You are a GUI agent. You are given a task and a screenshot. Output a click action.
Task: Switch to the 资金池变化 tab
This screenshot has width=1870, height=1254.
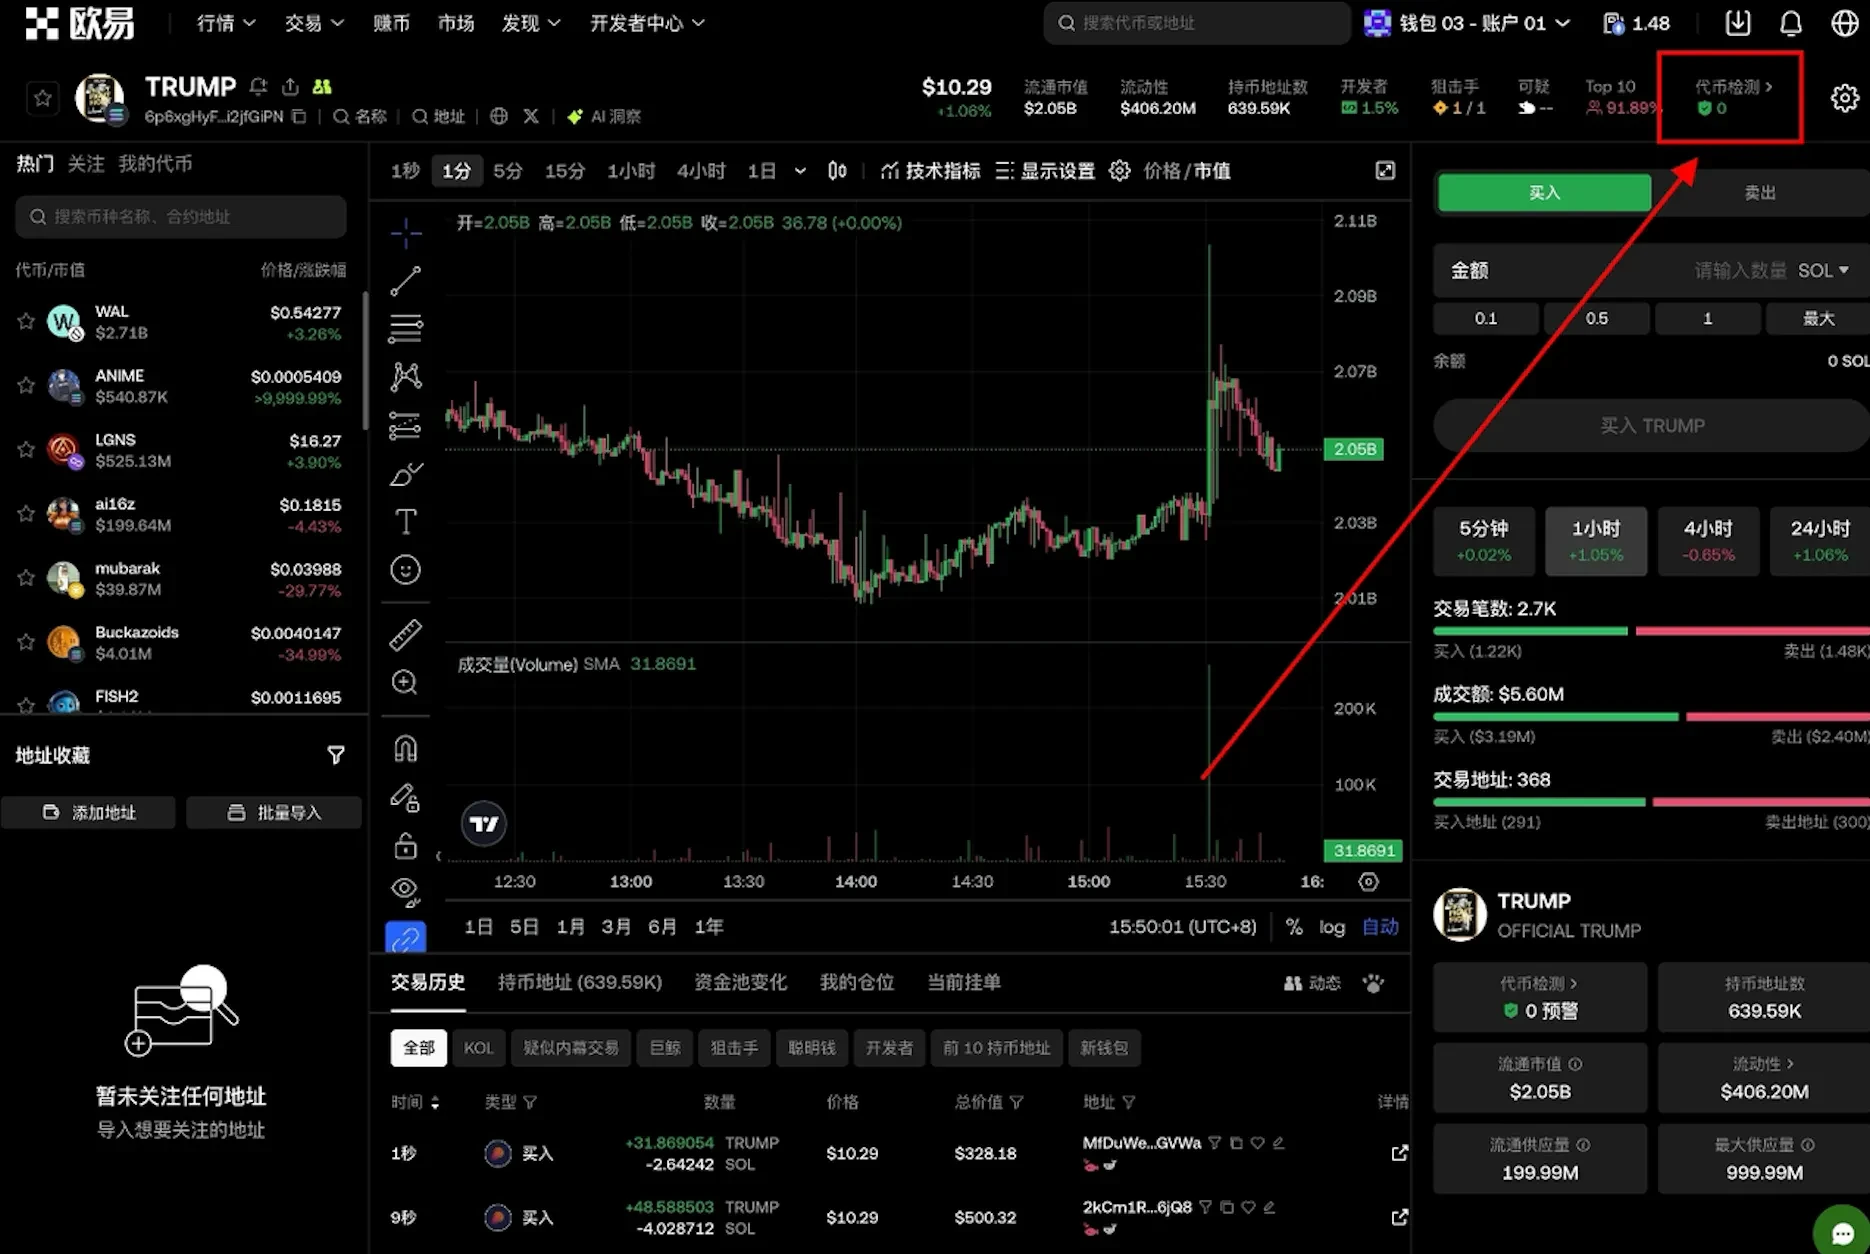click(x=741, y=982)
